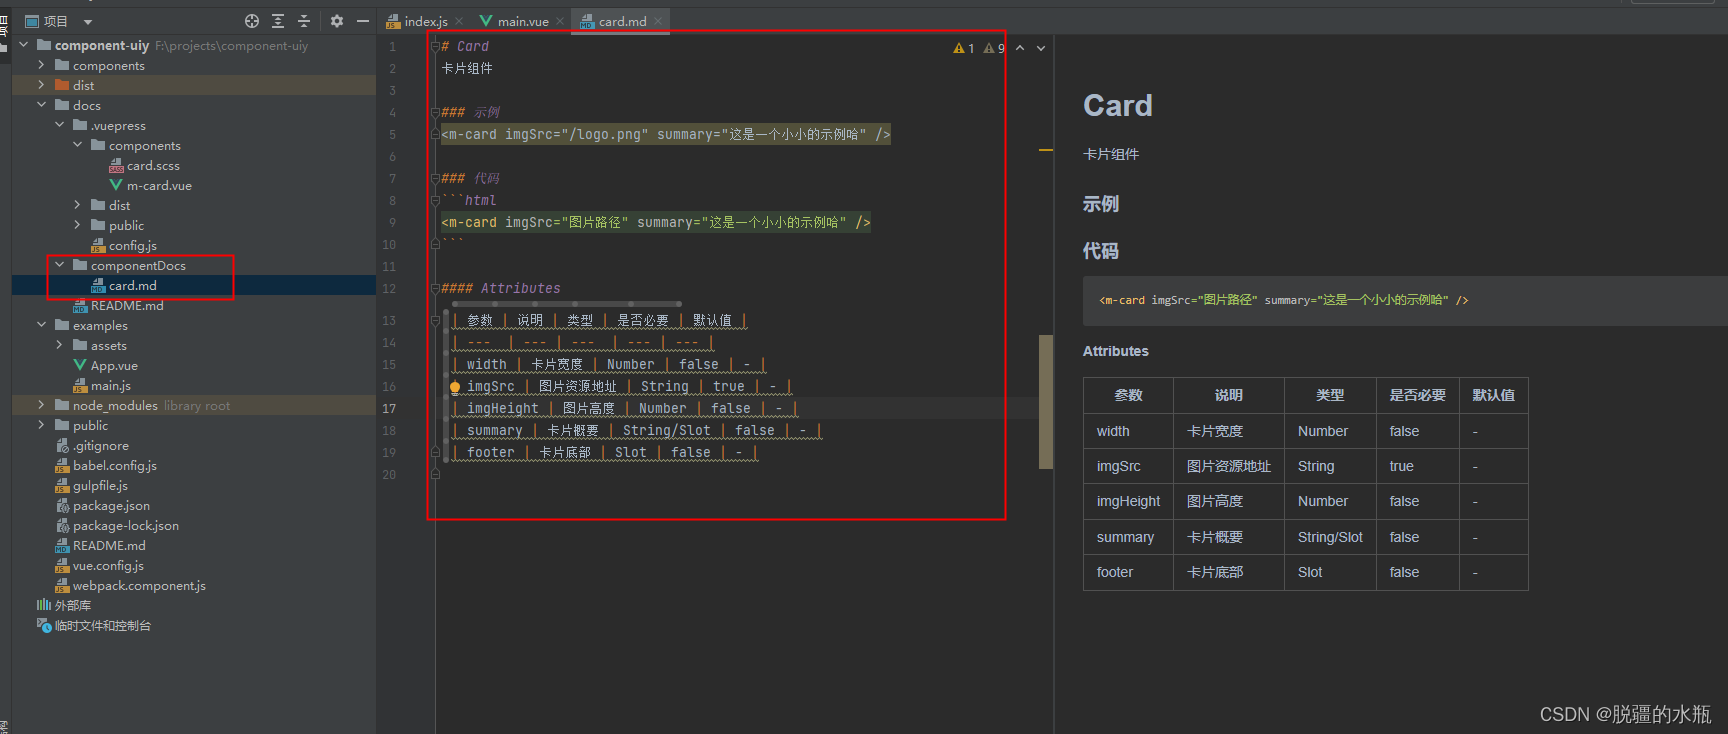Screen dimensions: 1728x734
Task: Click the yellow intention bulb on imgSrc line
Action: point(455,387)
